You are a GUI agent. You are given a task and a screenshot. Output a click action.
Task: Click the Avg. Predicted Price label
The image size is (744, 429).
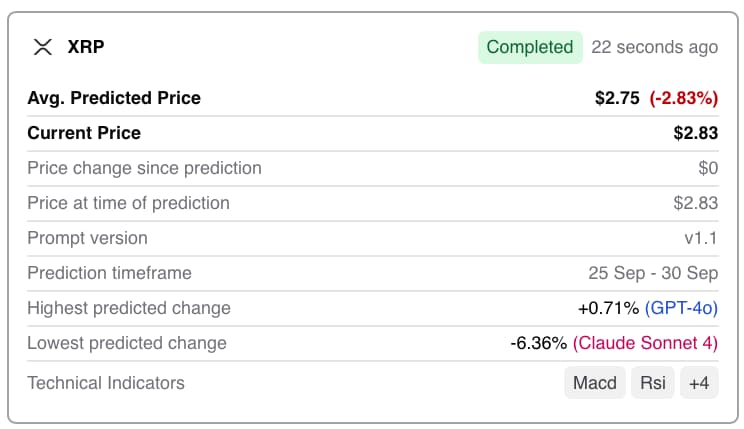[114, 98]
